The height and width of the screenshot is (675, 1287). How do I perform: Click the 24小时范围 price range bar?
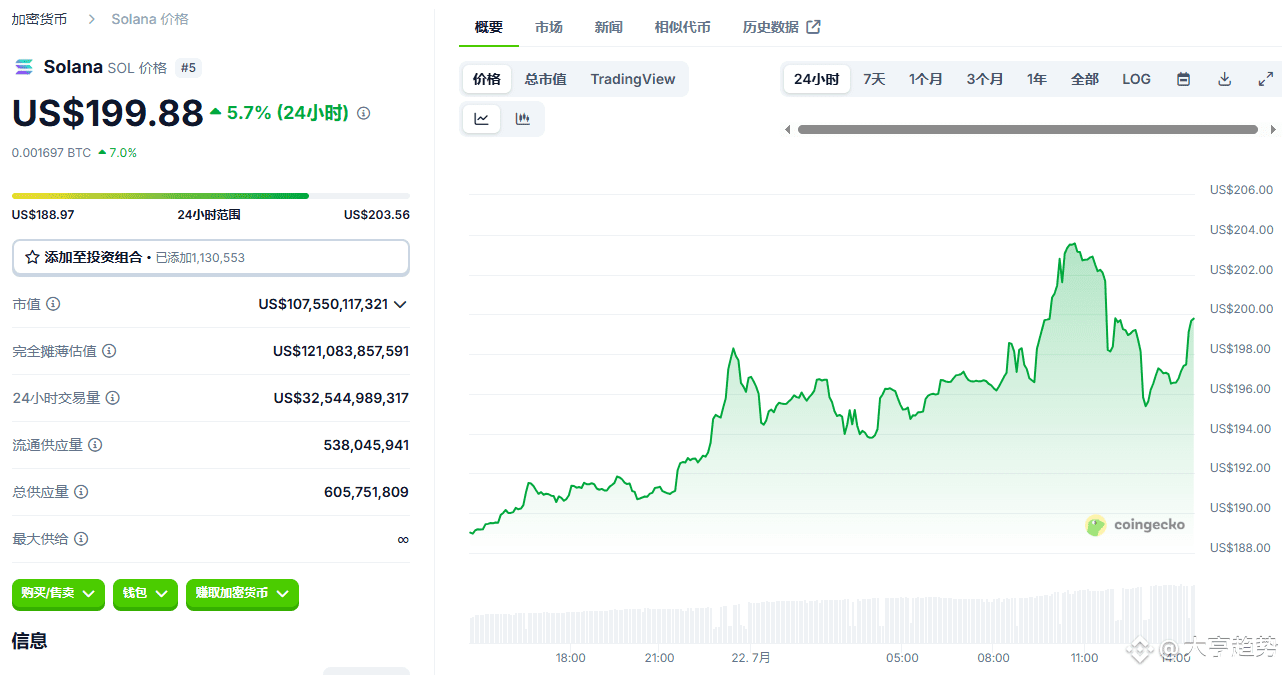tap(211, 196)
